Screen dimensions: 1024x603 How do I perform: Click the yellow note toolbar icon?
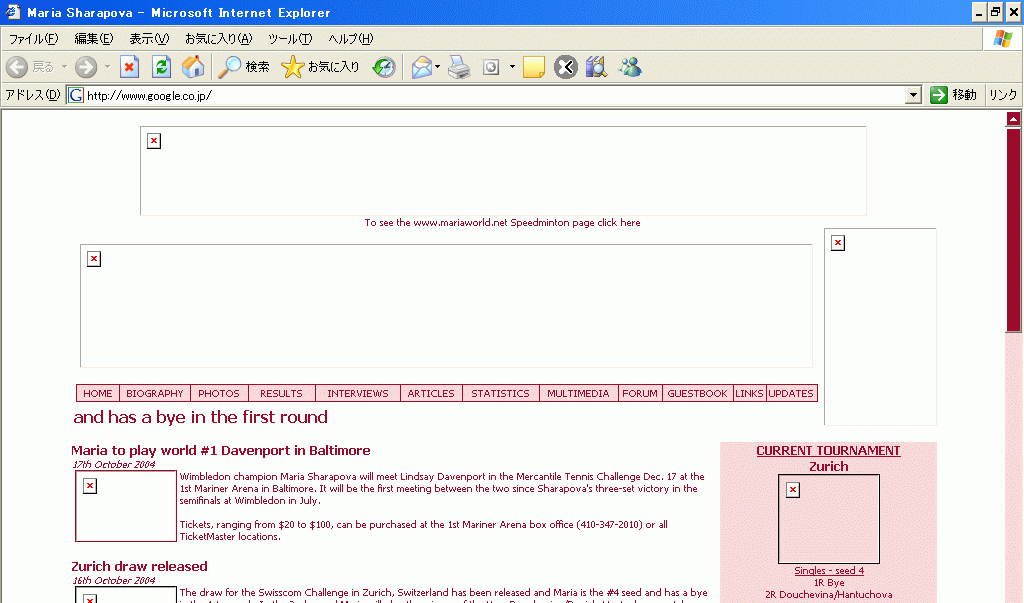coord(534,67)
